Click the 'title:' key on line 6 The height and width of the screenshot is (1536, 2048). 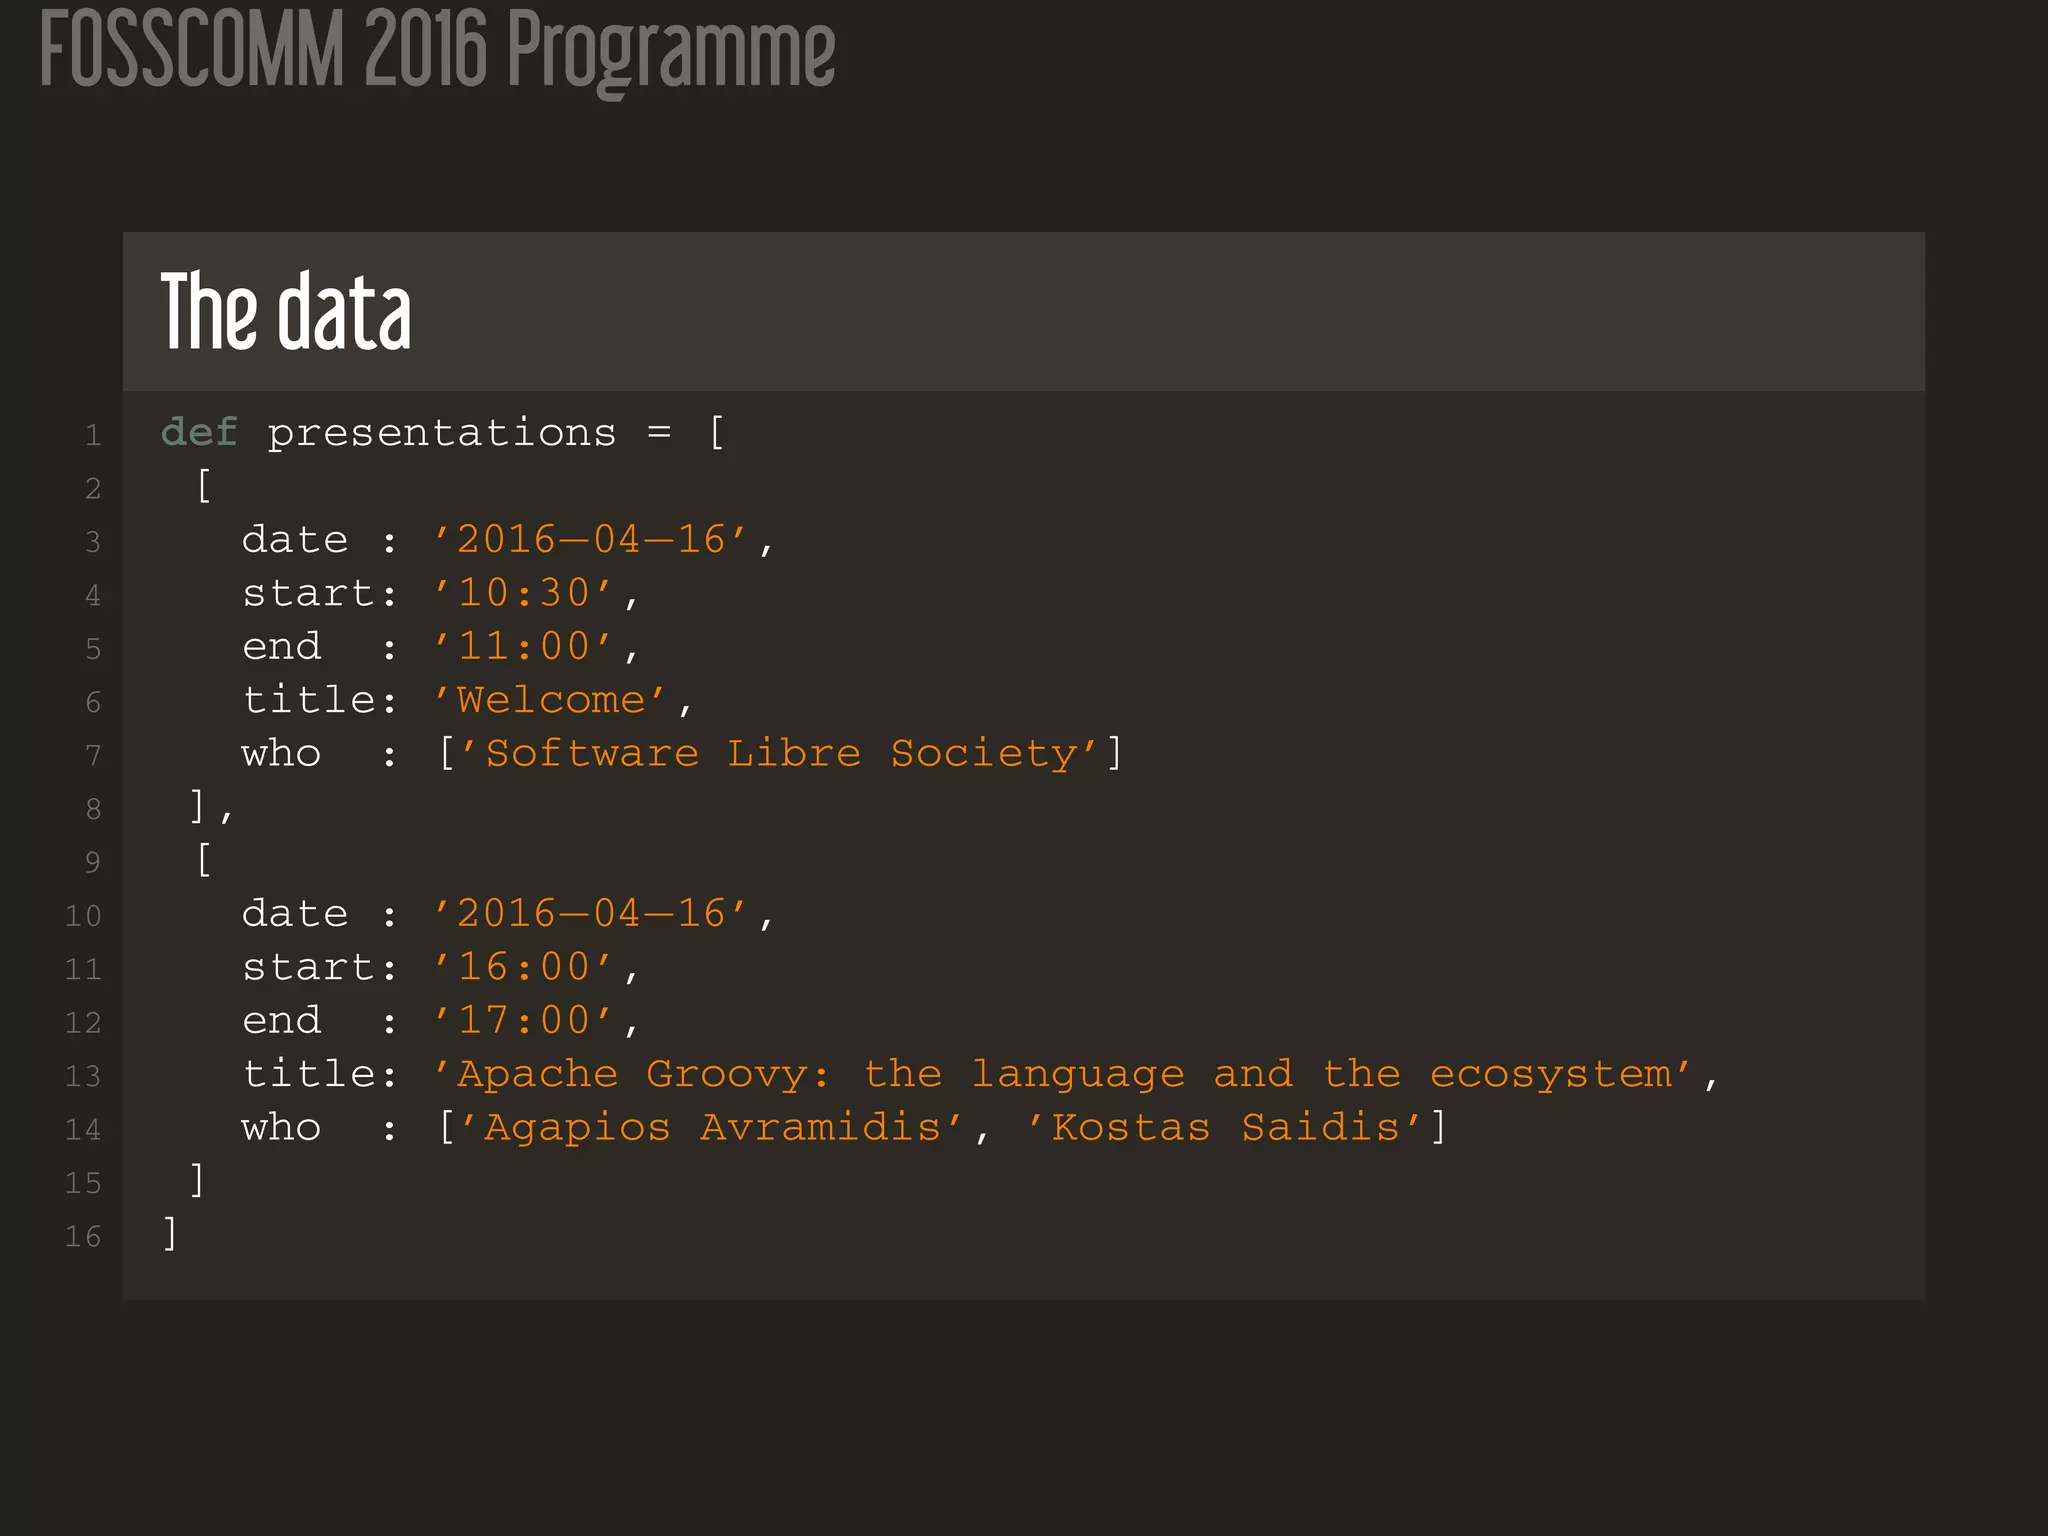pos(320,700)
